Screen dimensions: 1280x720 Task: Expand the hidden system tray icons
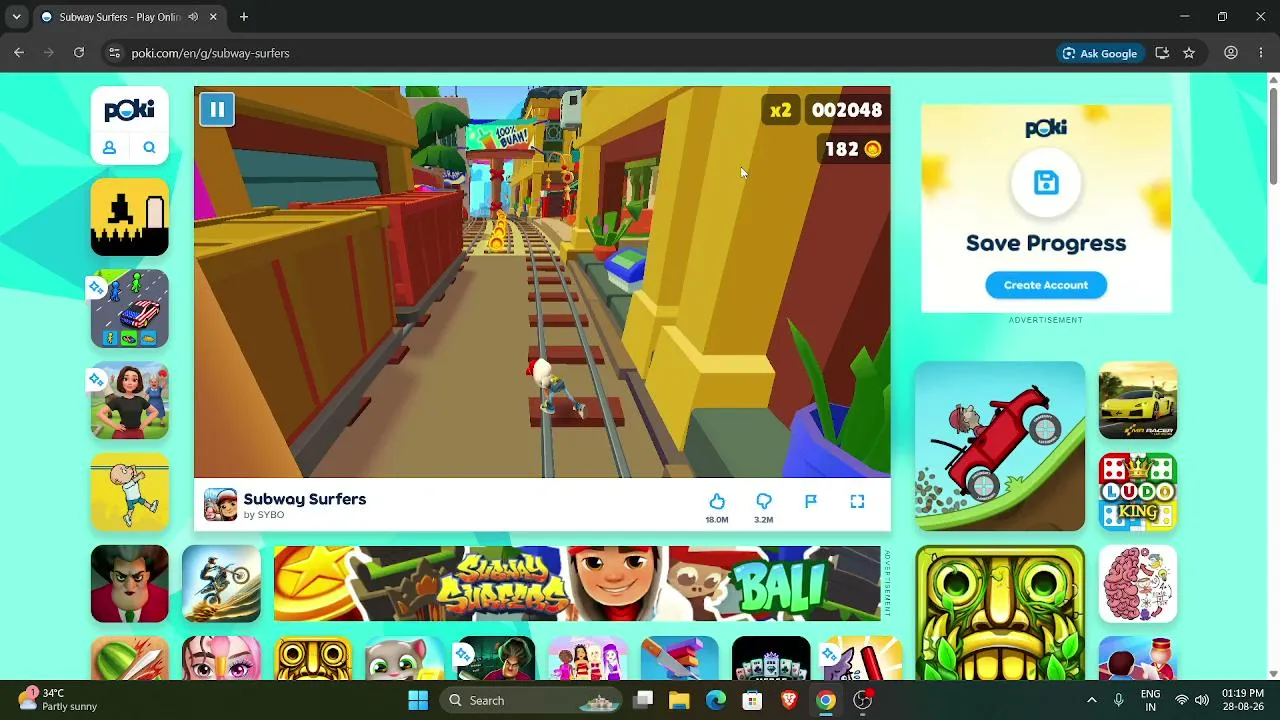1091,700
